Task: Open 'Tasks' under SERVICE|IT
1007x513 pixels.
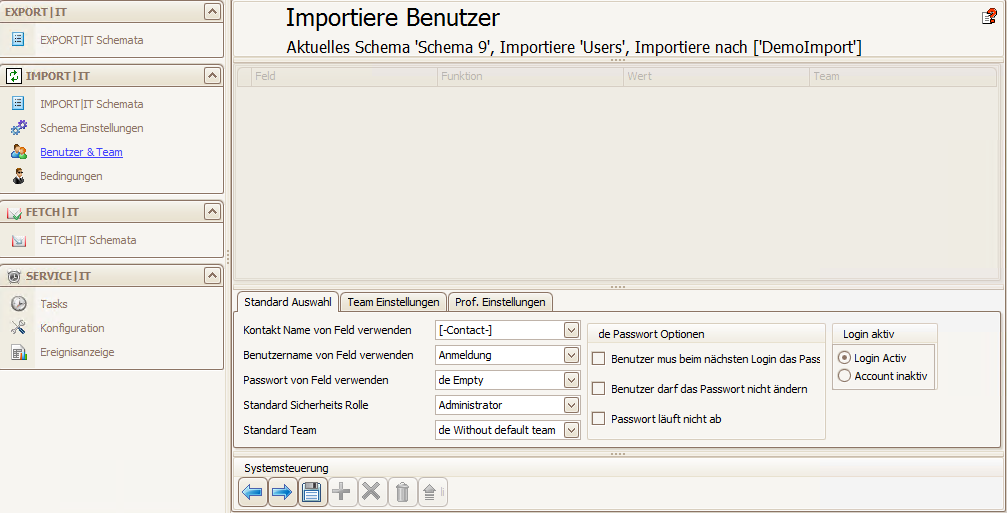Action: click(54, 304)
